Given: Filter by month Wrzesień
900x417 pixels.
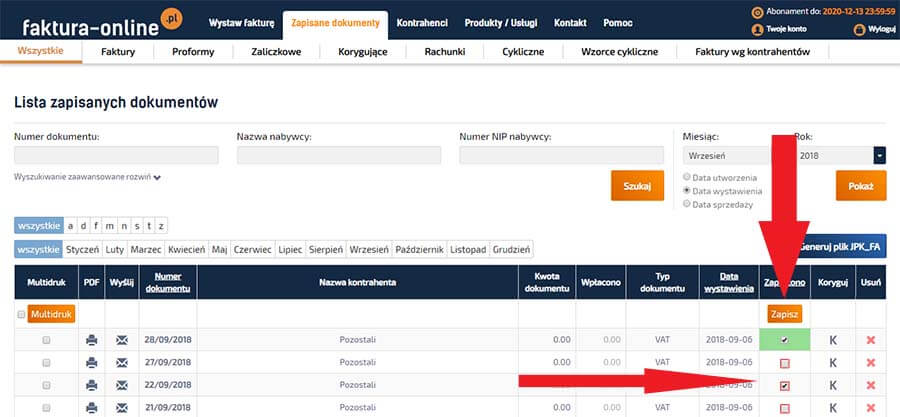Looking at the screenshot, I should click(368, 250).
